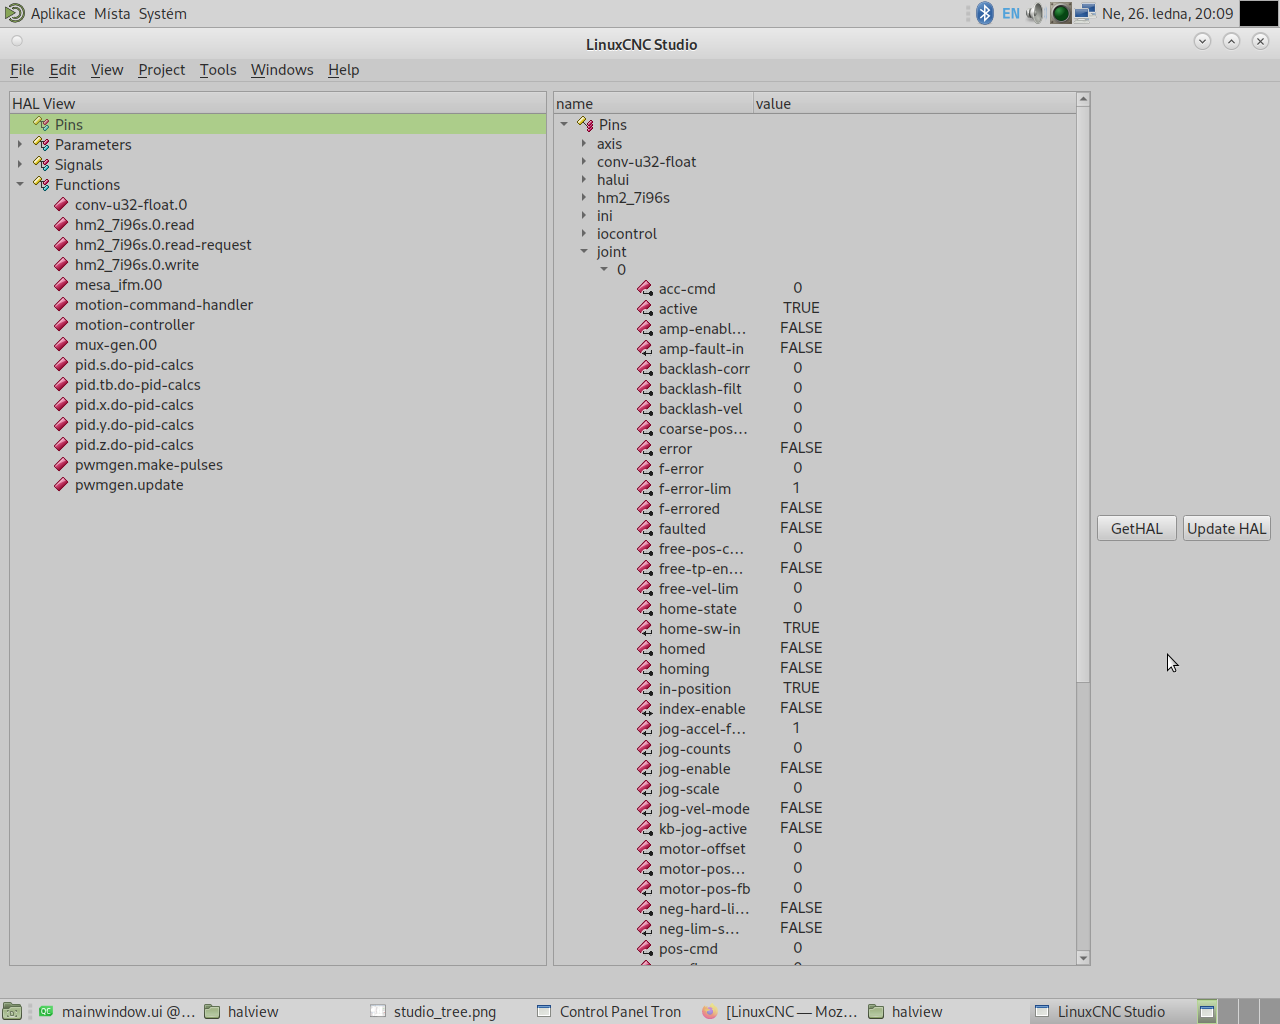Viewport: 1280px width, 1024px height.
Task: Click the GetHAL button
Action: [1137, 528]
